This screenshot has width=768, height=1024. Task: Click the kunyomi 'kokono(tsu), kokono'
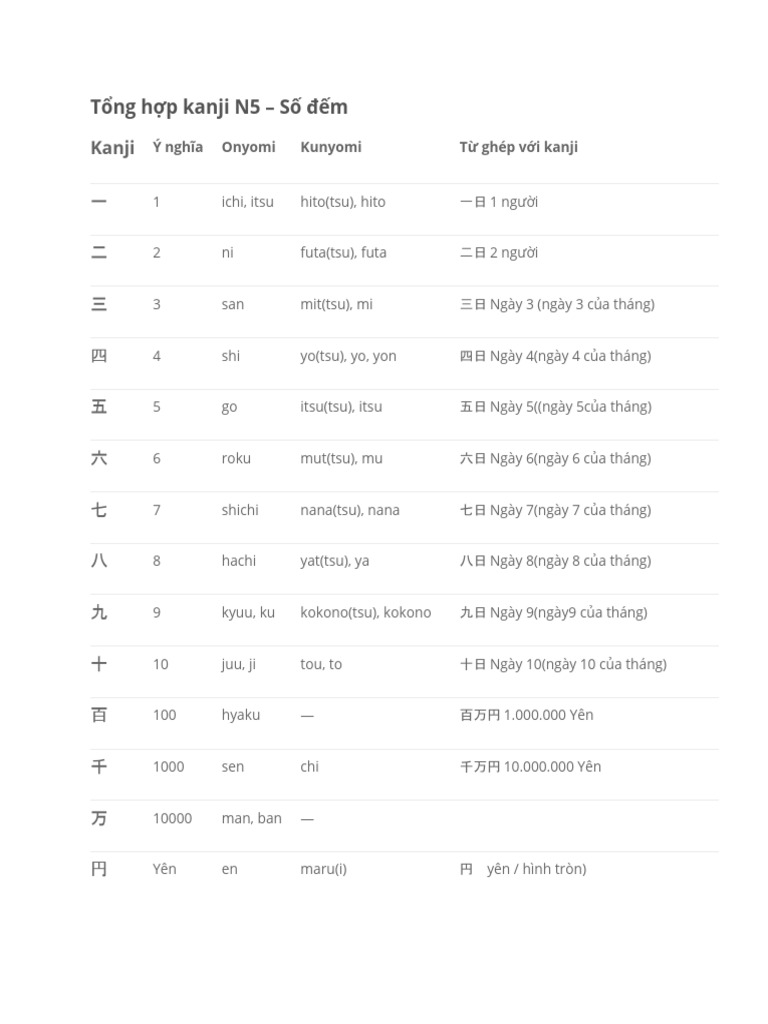pyautogui.click(x=365, y=612)
